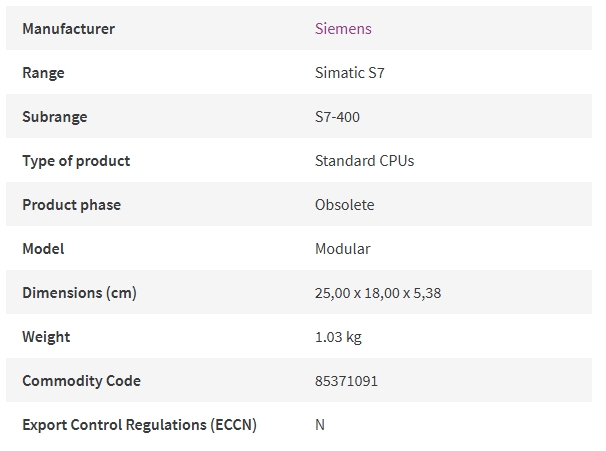Select the Export Control Regulations (ECCN) label
This screenshot has width=606, height=451.
click(140, 425)
